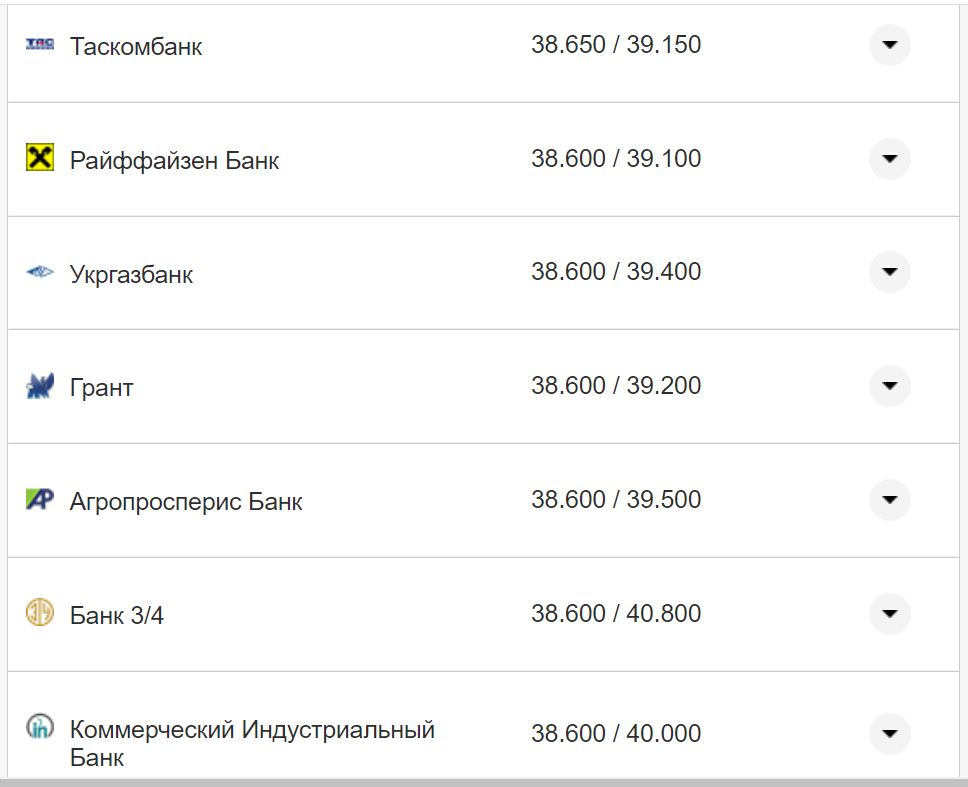968x787 pixels.
Task: Click the Таскомбанк bank logo
Action: [39, 44]
